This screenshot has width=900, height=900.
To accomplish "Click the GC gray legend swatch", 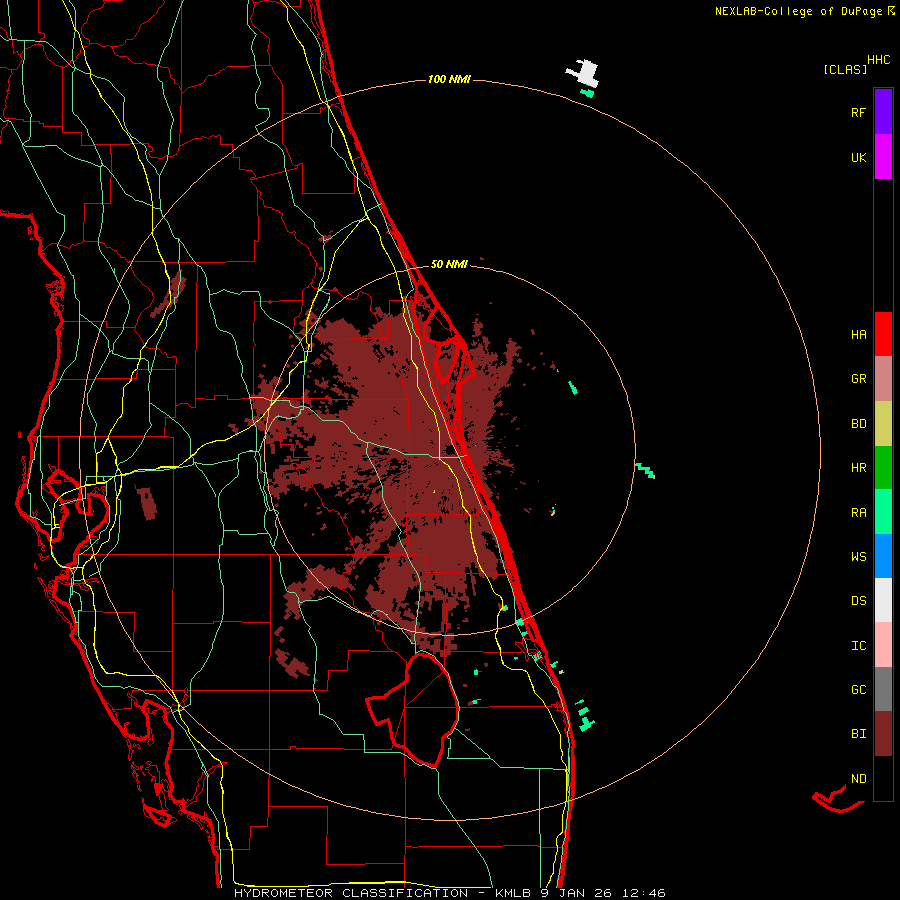I will pyautogui.click(x=883, y=689).
